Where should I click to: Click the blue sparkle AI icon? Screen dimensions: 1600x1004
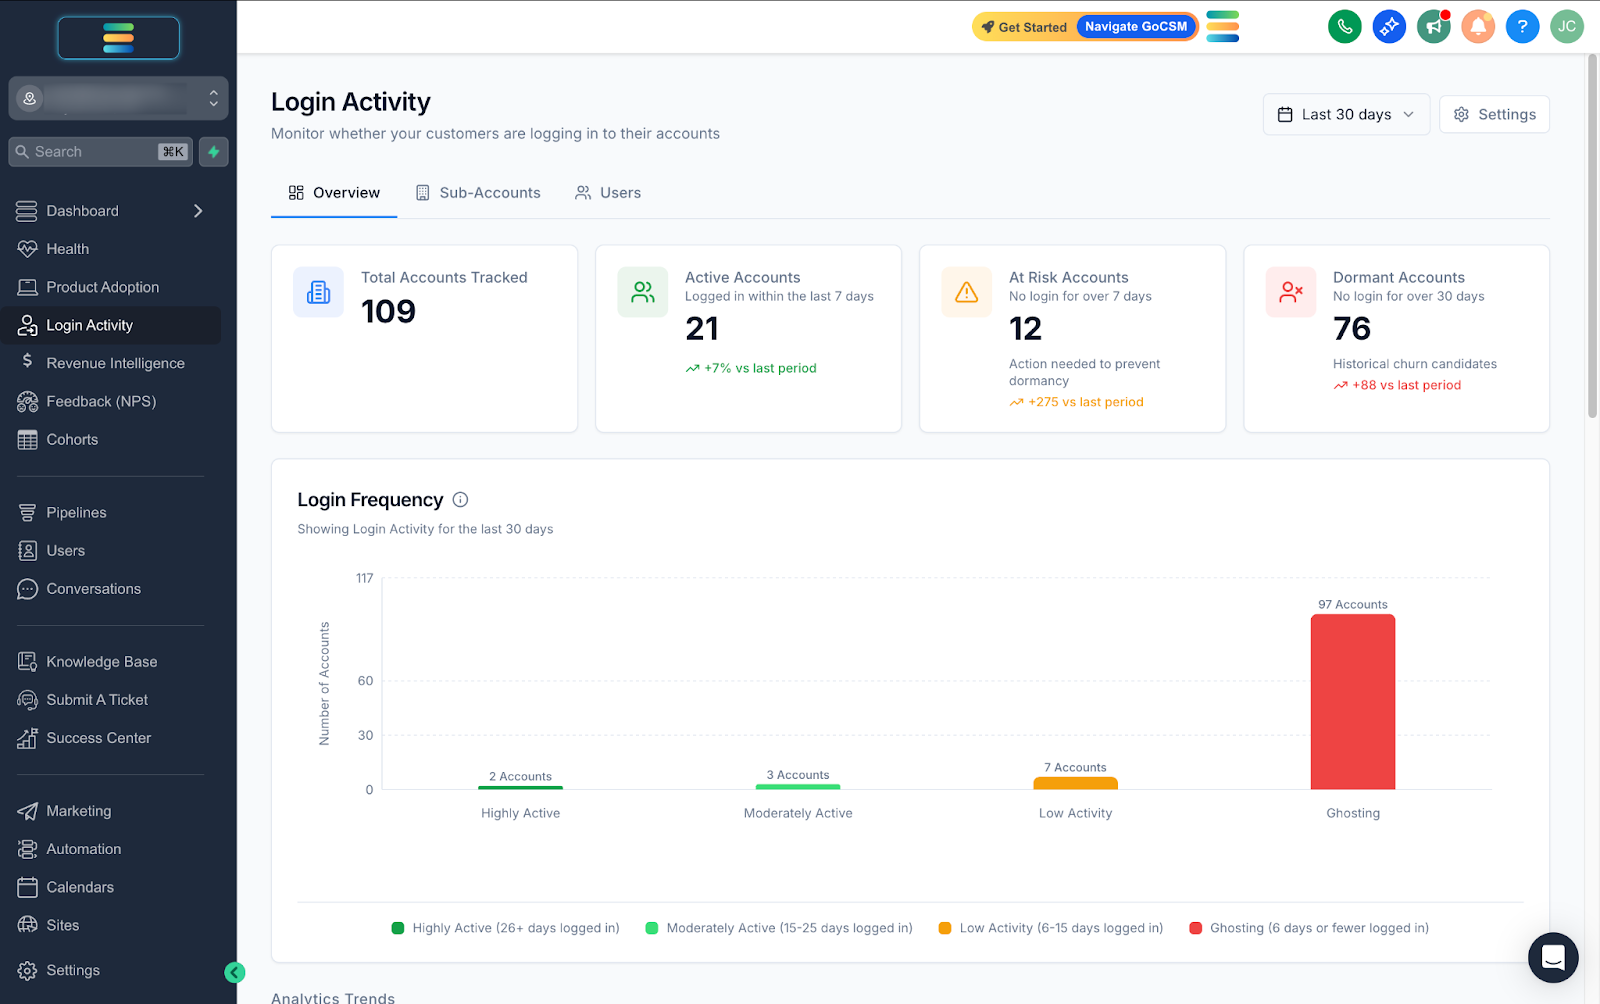click(x=1389, y=27)
